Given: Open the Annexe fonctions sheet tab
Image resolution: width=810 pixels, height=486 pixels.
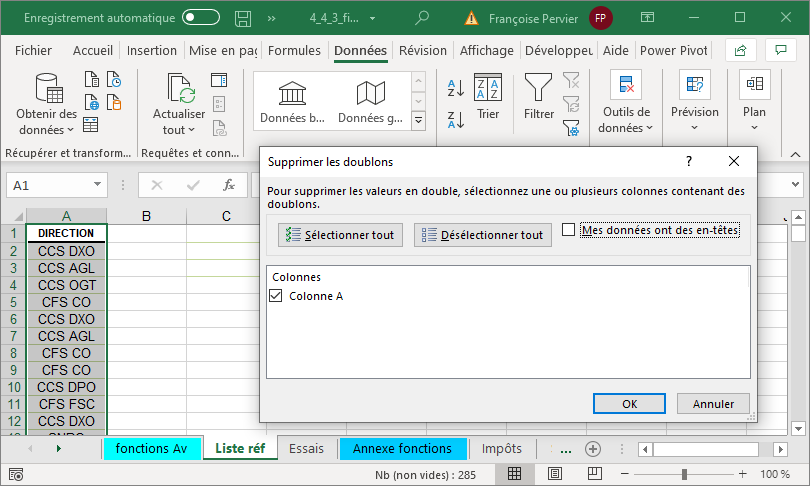Looking at the screenshot, I should 403,448.
